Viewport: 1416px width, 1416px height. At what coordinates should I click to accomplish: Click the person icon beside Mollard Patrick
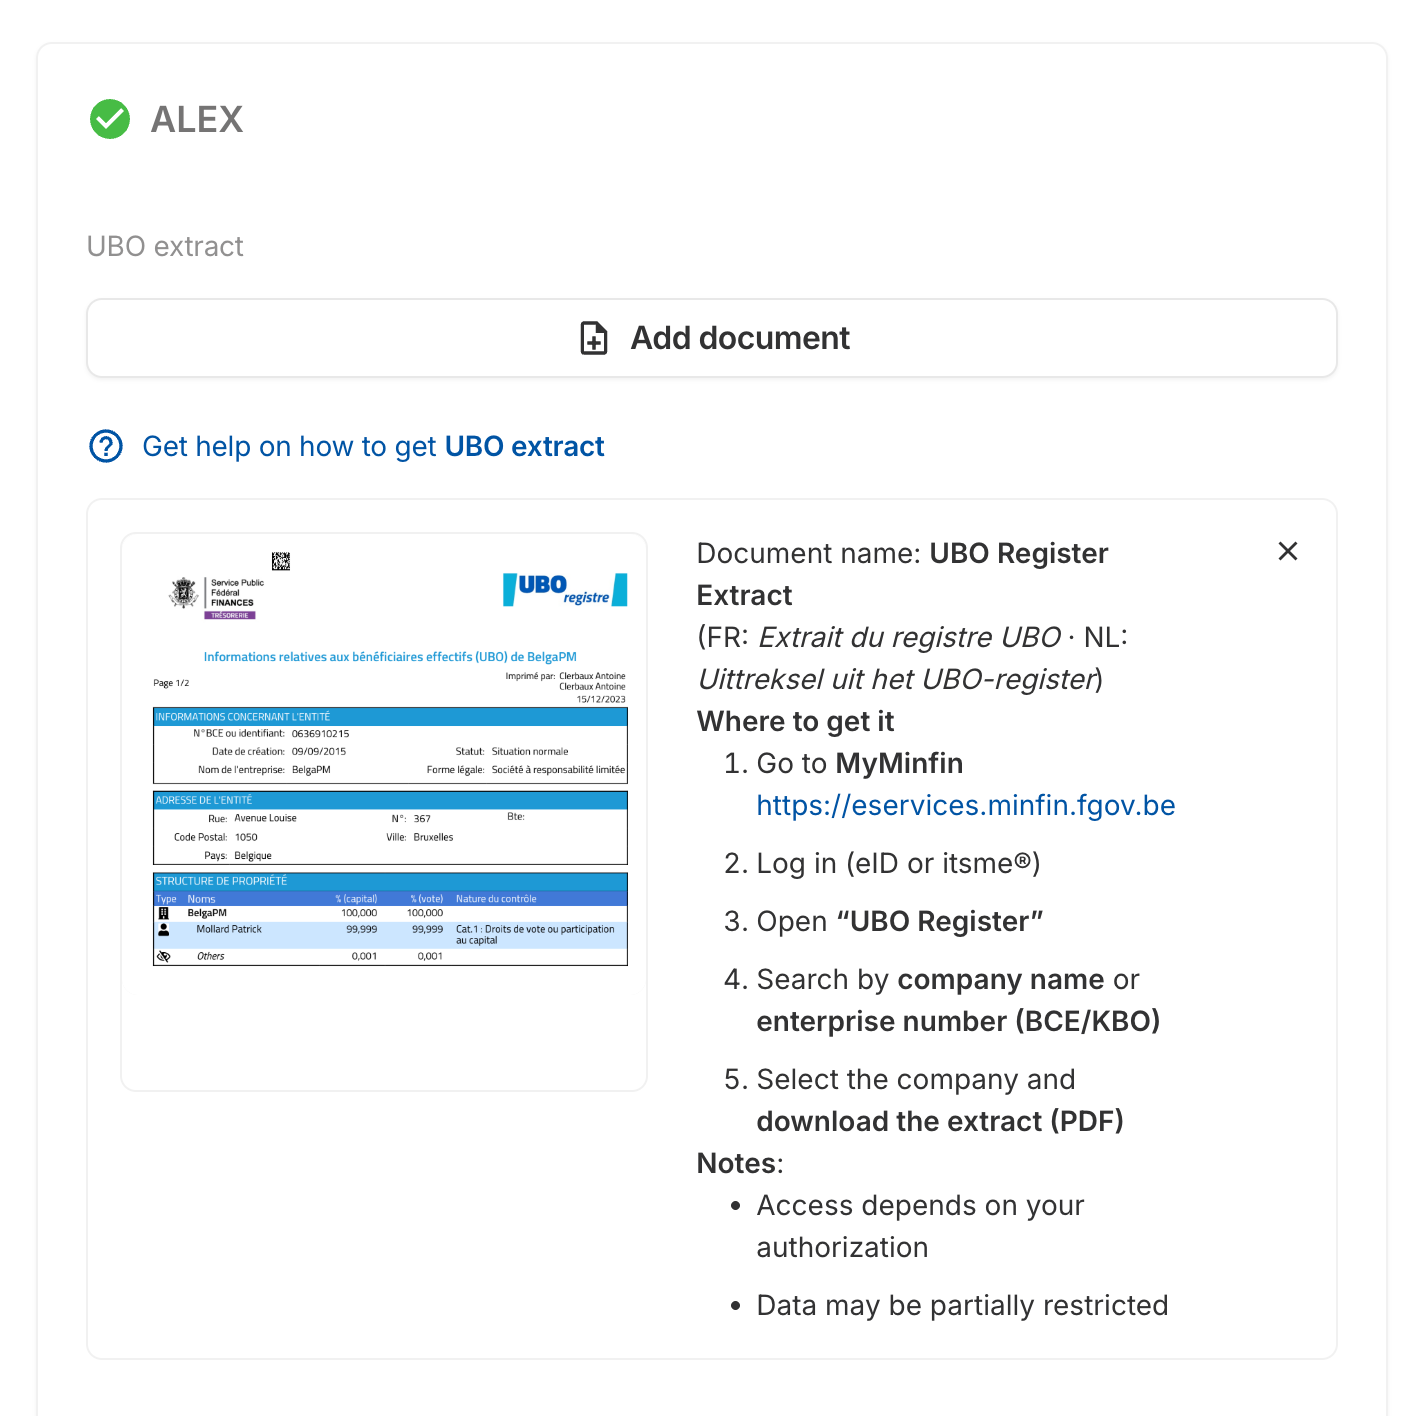click(164, 929)
